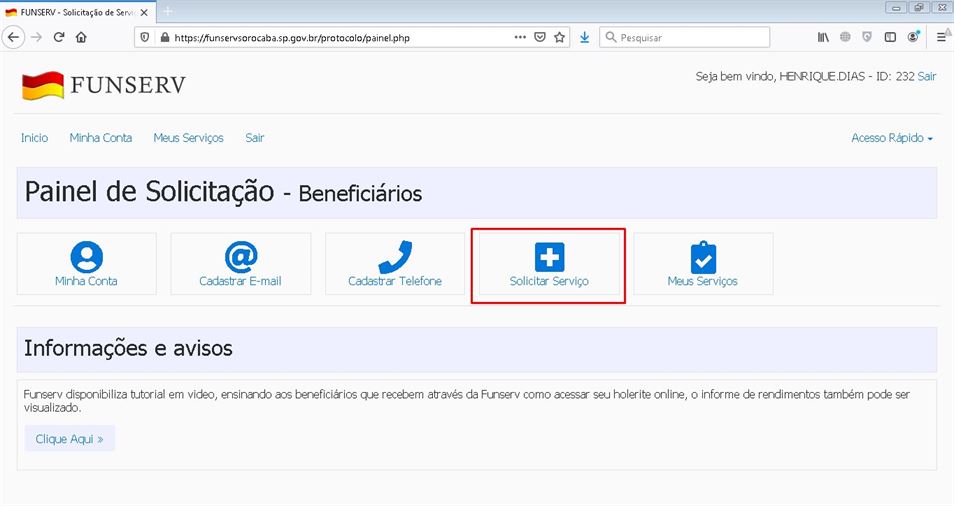Go to the browser home page icon

pyautogui.click(x=81, y=37)
